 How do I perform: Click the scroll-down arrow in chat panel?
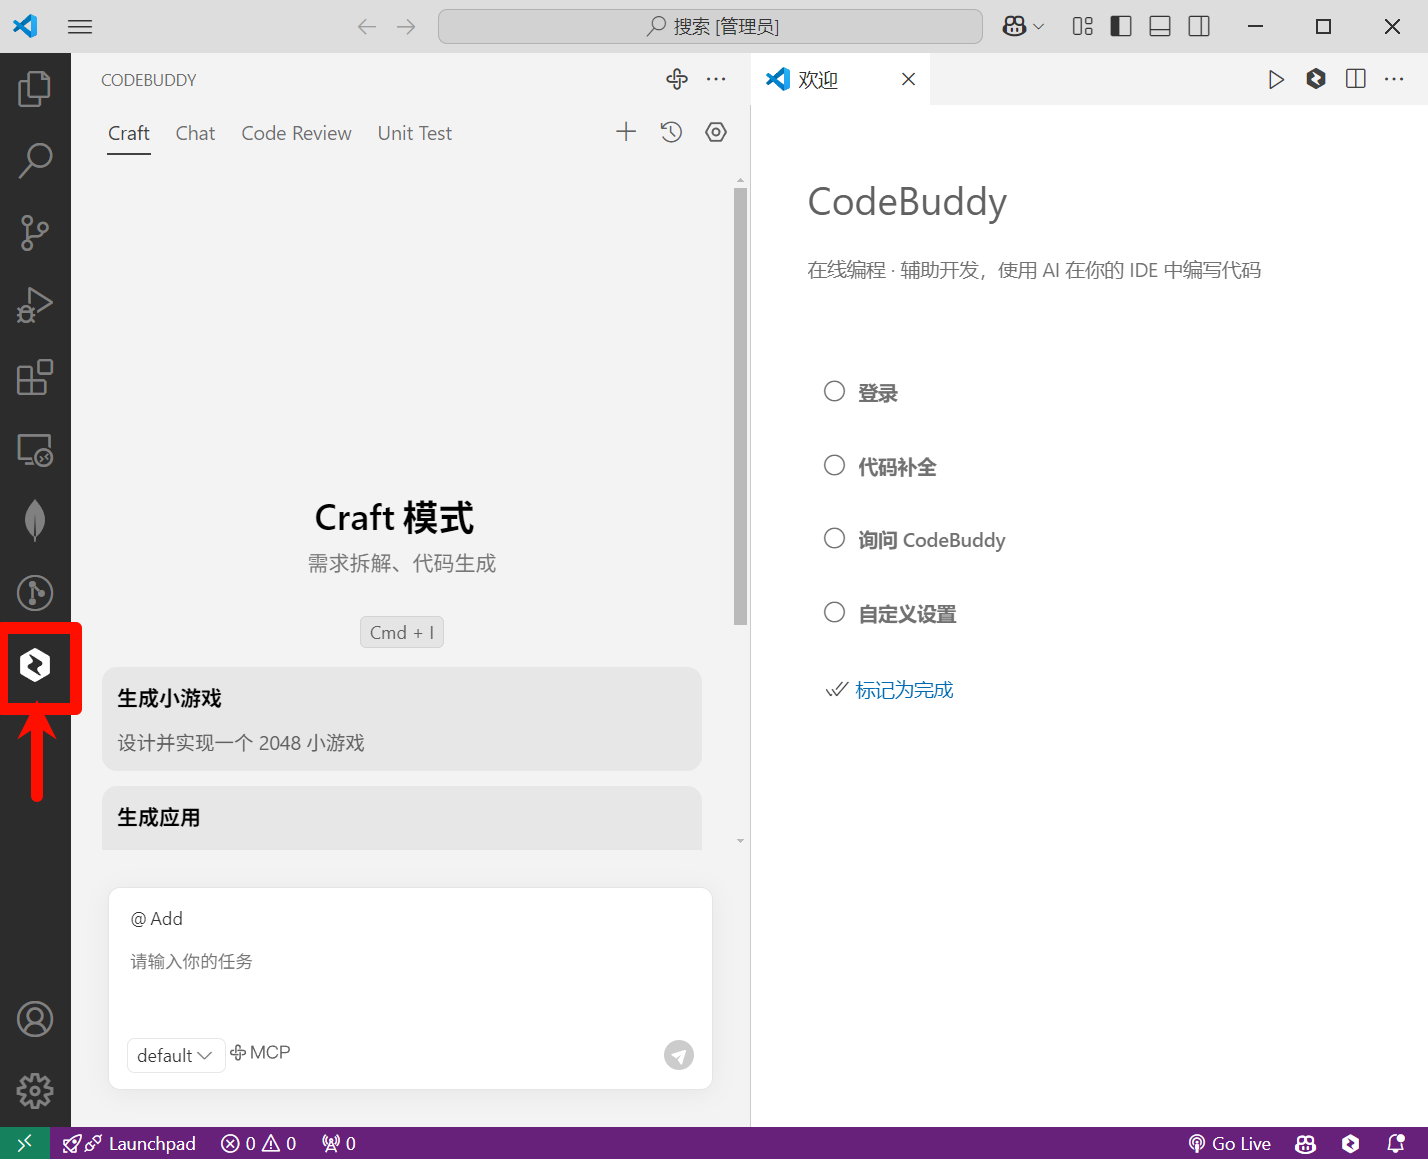pyautogui.click(x=740, y=841)
